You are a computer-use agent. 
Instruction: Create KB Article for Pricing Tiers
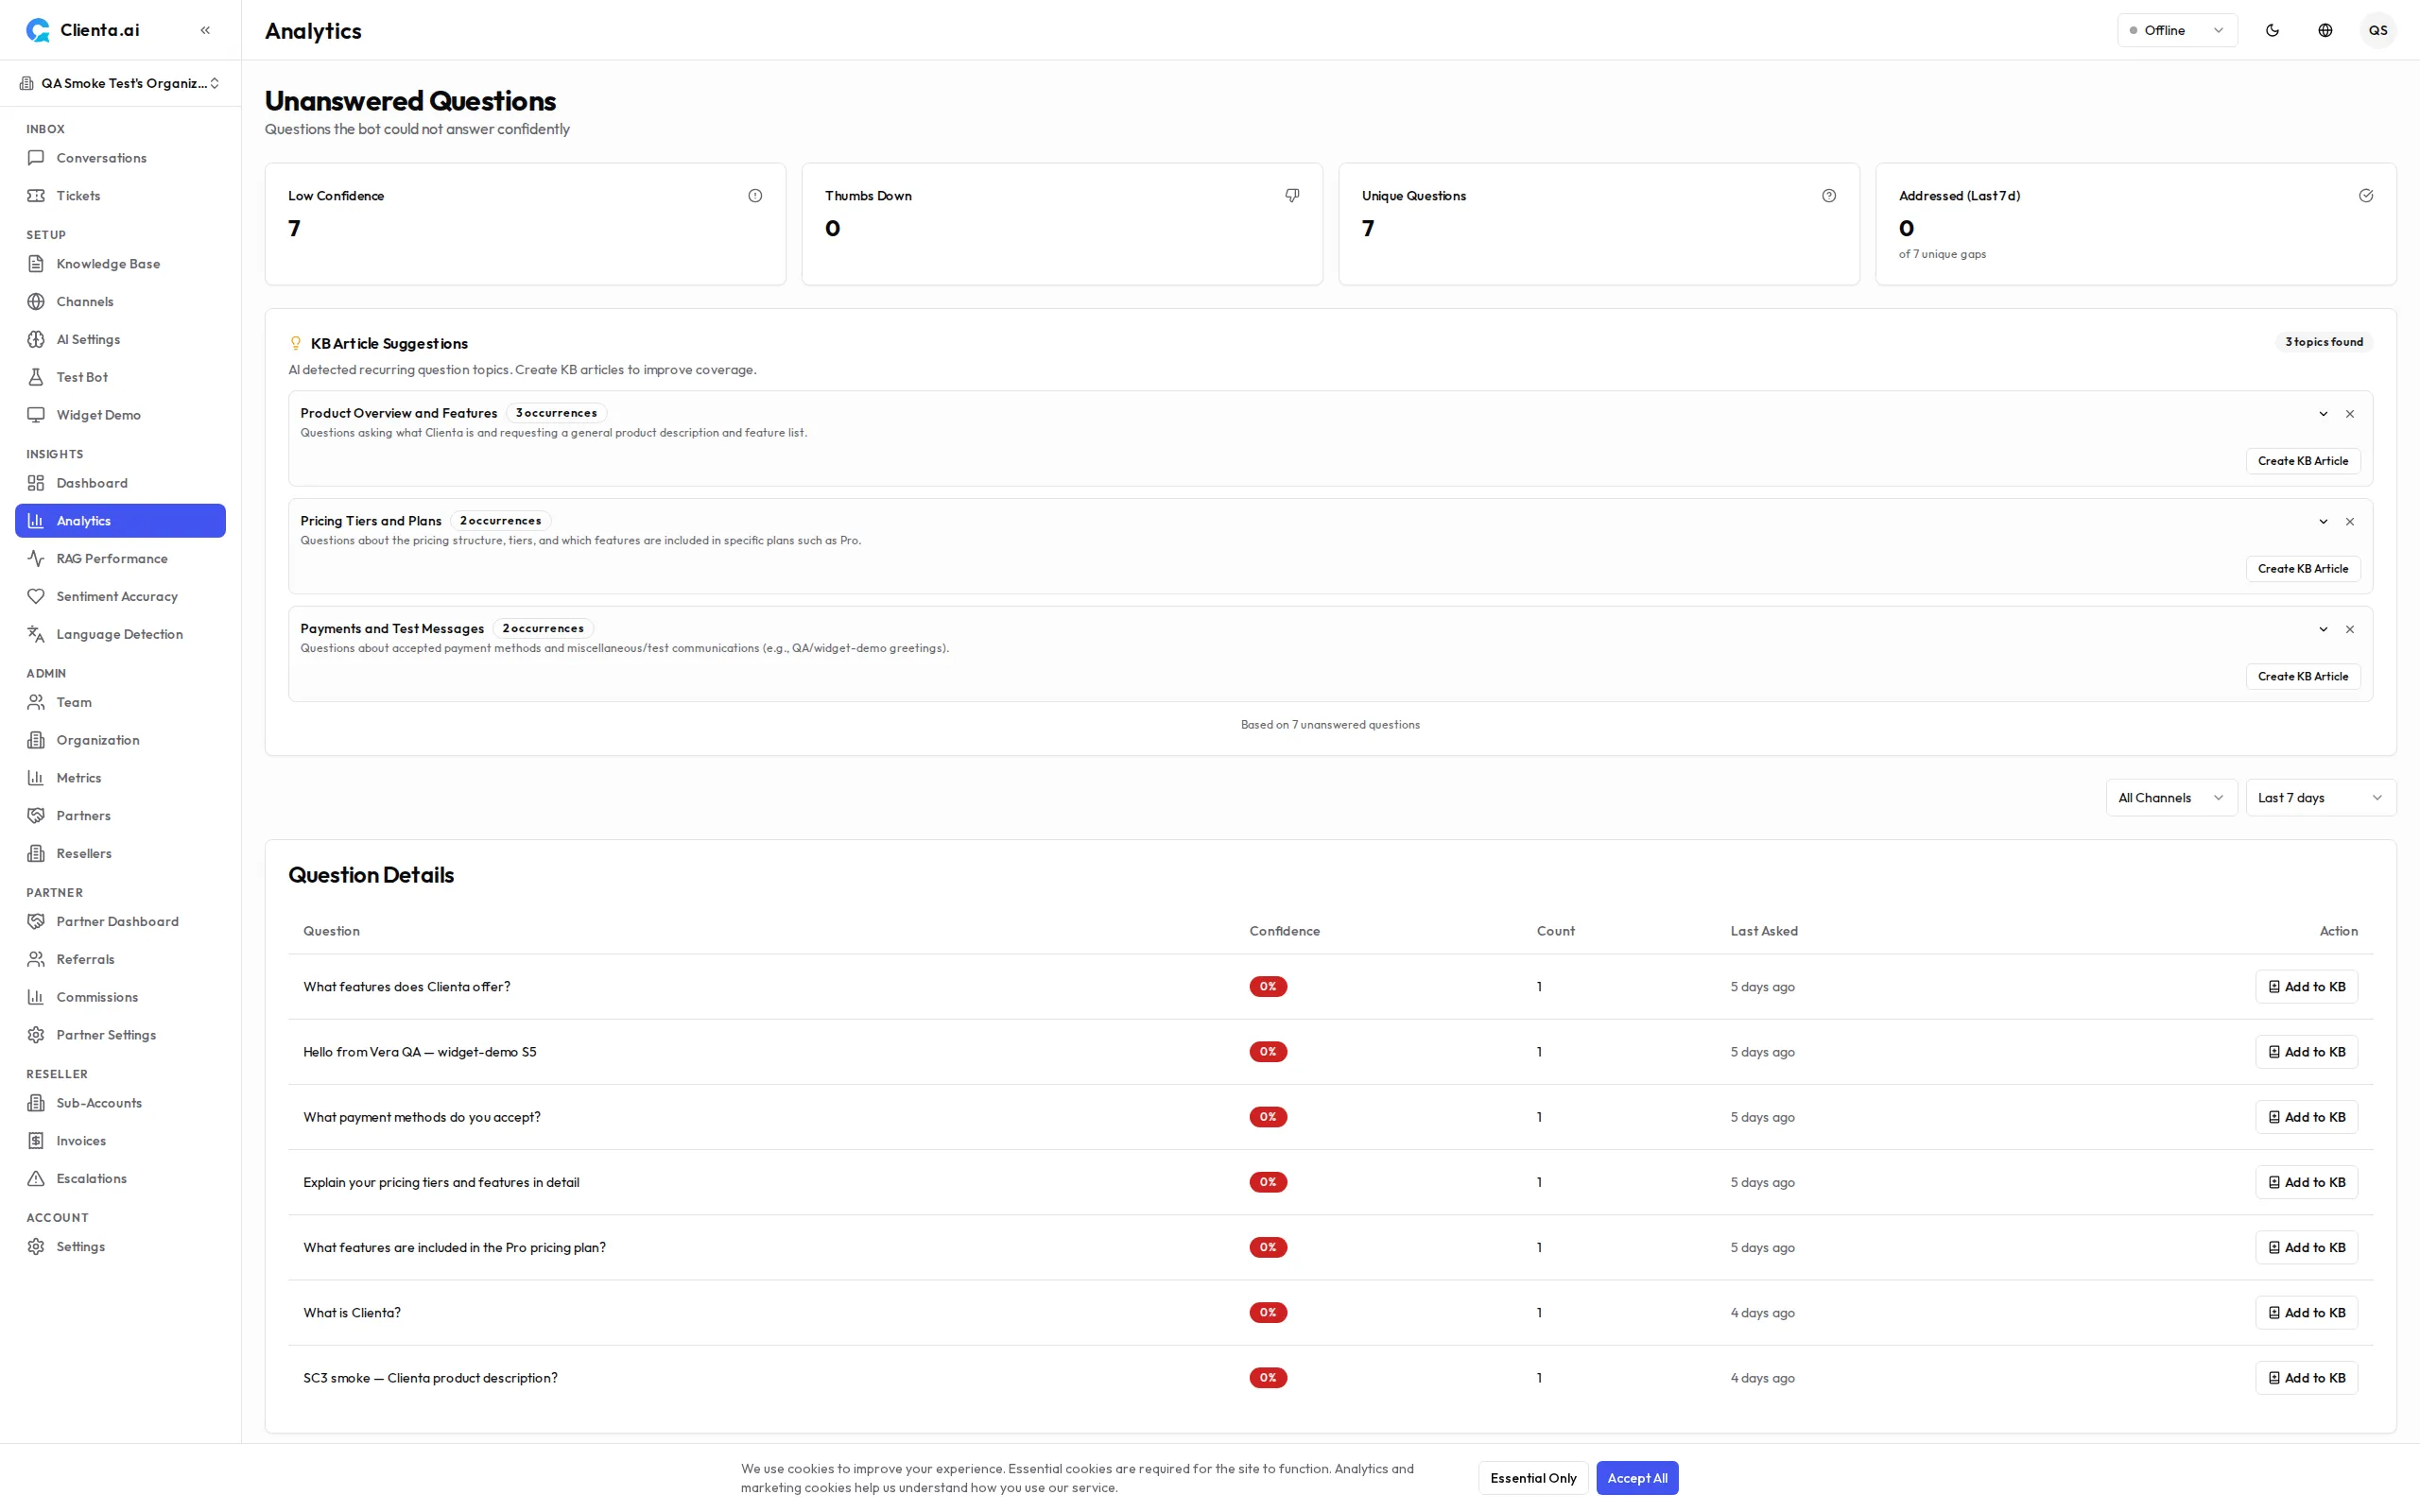(2302, 569)
